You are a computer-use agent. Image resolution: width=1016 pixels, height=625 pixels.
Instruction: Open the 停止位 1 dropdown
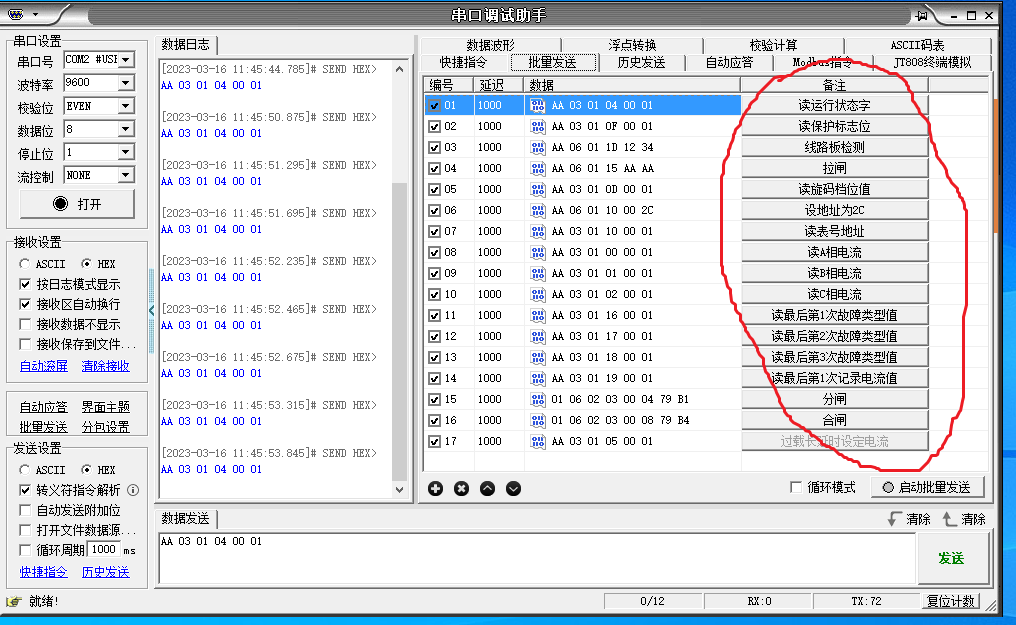point(126,152)
